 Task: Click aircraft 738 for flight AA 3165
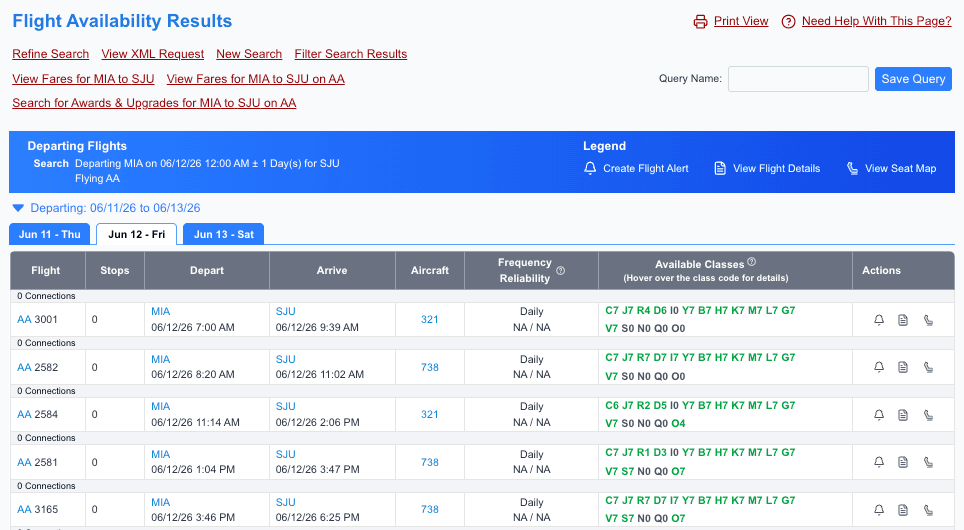point(430,509)
